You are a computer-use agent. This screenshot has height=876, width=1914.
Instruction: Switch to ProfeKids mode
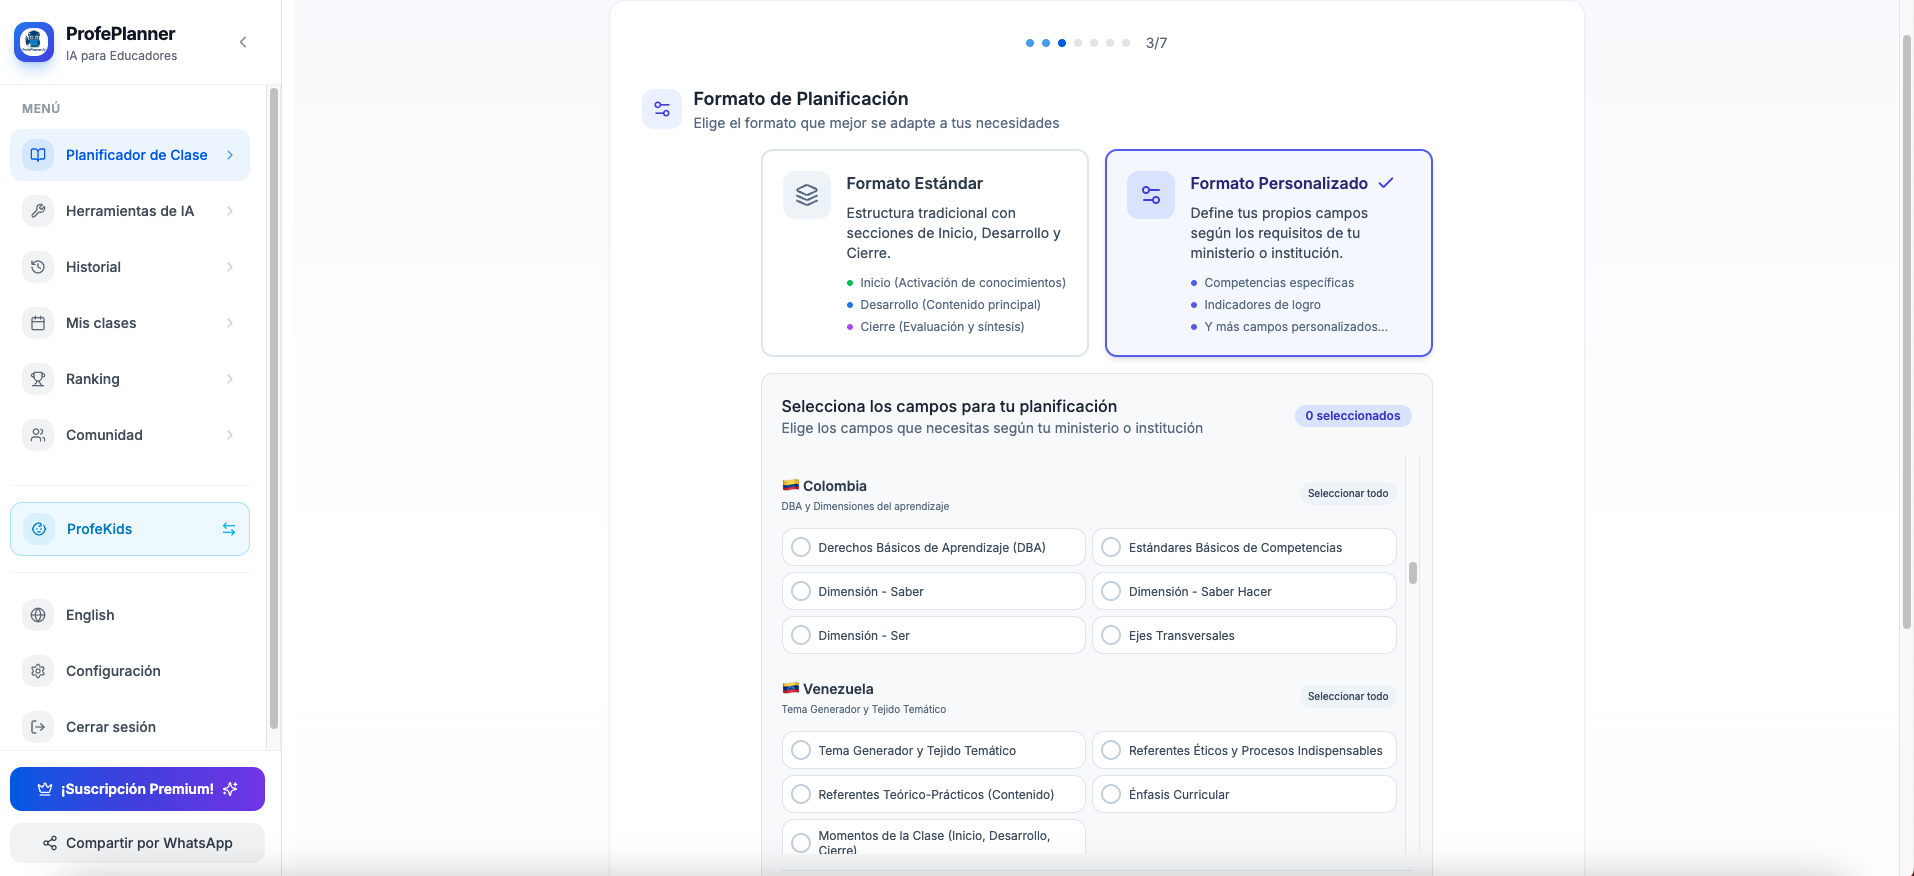130,529
